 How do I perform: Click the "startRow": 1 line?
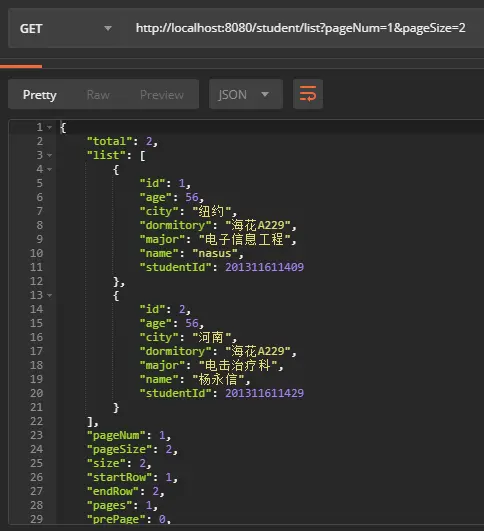pos(132,477)
